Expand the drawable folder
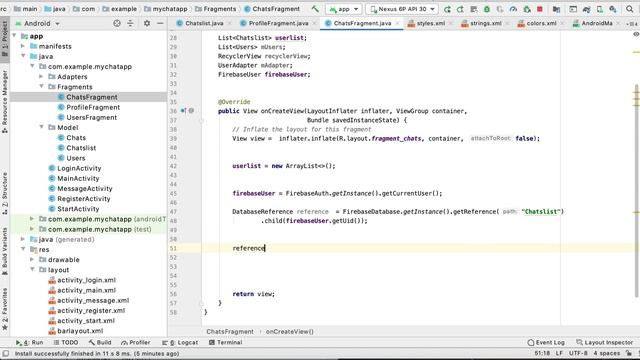Viewport: 640px width, 360px height. (x=32, y=259)
